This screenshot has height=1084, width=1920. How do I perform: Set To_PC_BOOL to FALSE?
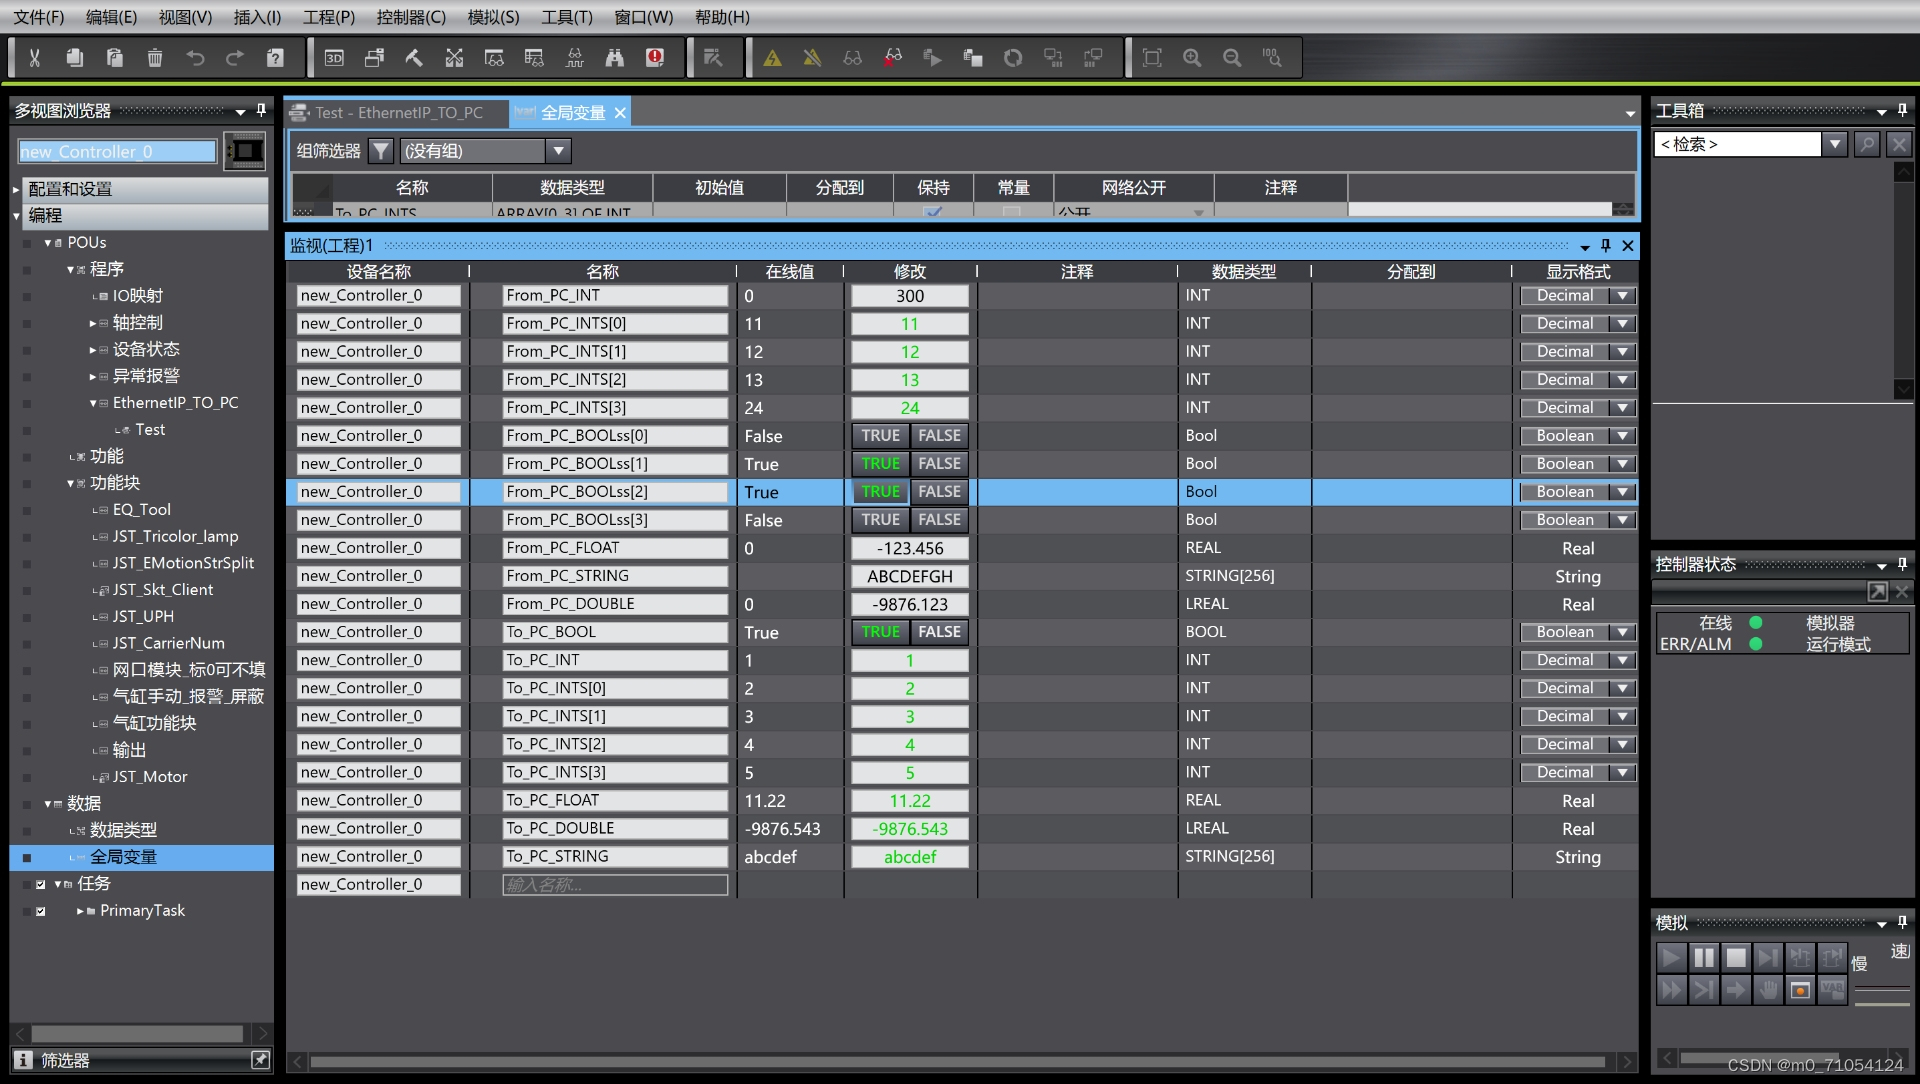click(939, 632)
